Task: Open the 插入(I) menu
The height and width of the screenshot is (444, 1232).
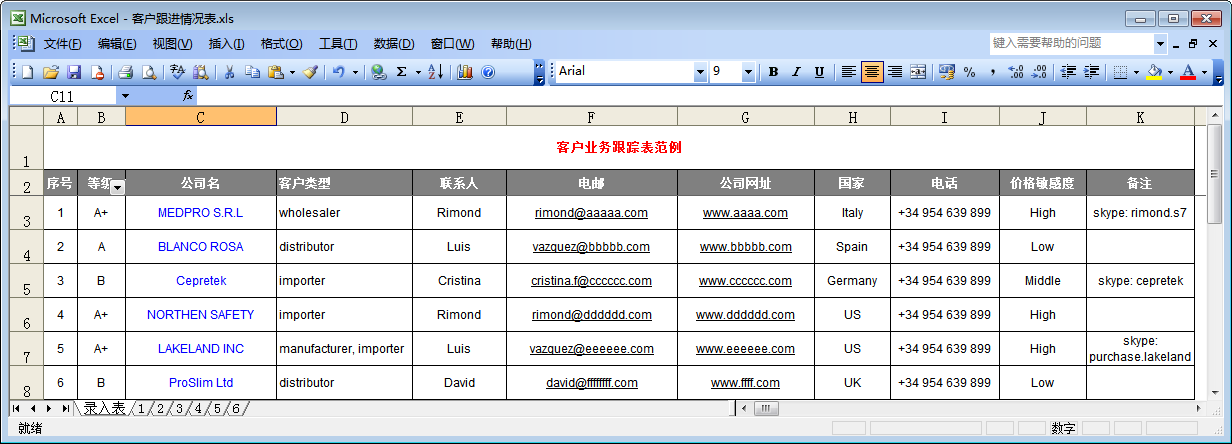Action: click(x=226, y=43)
